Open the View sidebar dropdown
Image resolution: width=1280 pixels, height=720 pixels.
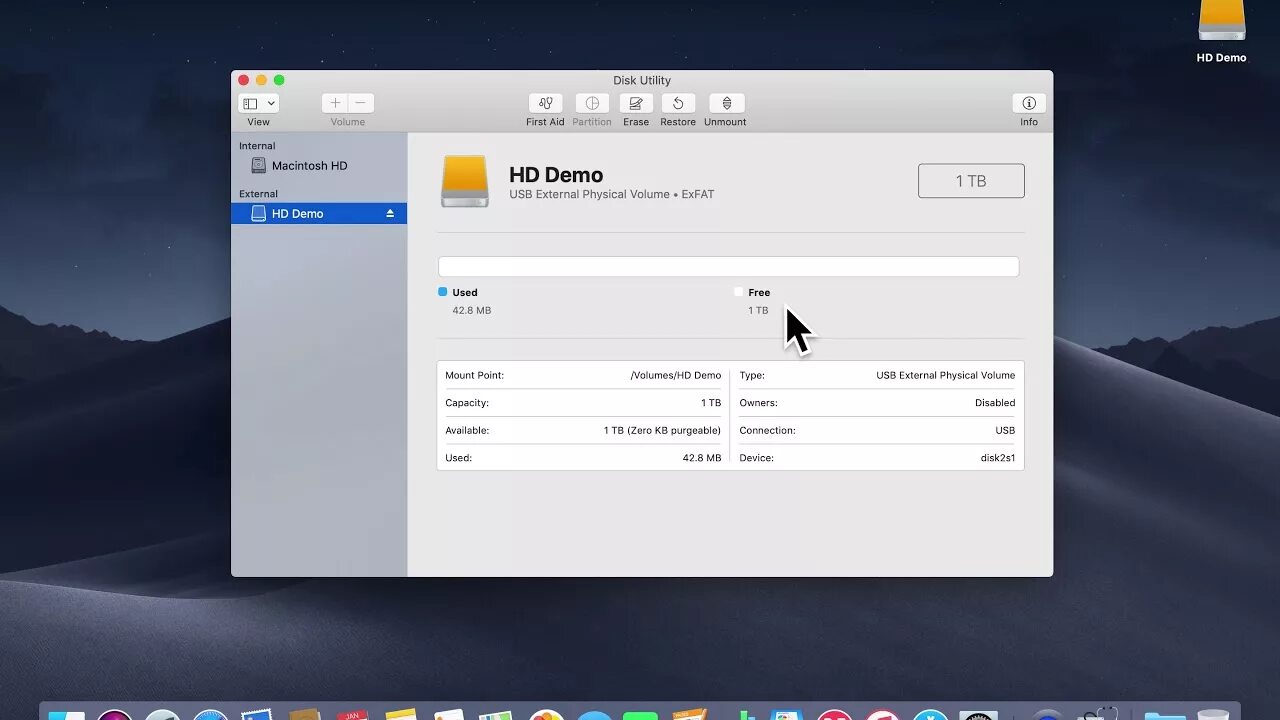[x=258, y=103]
